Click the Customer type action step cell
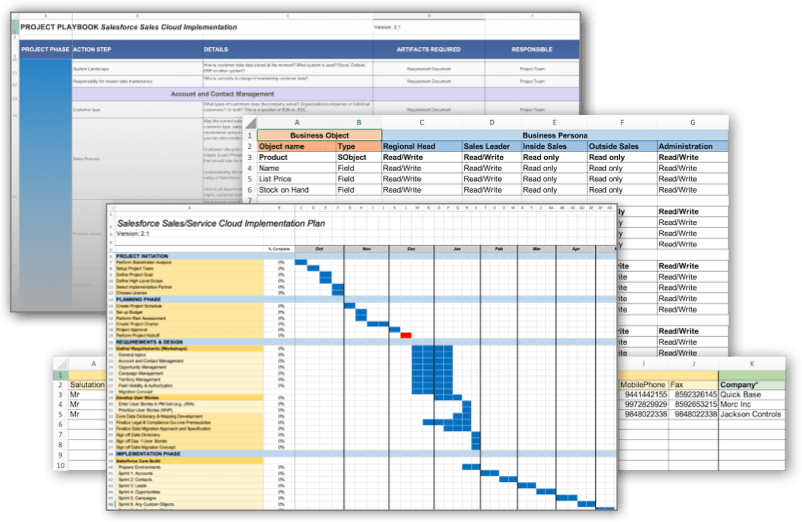 tap(137, 109)
